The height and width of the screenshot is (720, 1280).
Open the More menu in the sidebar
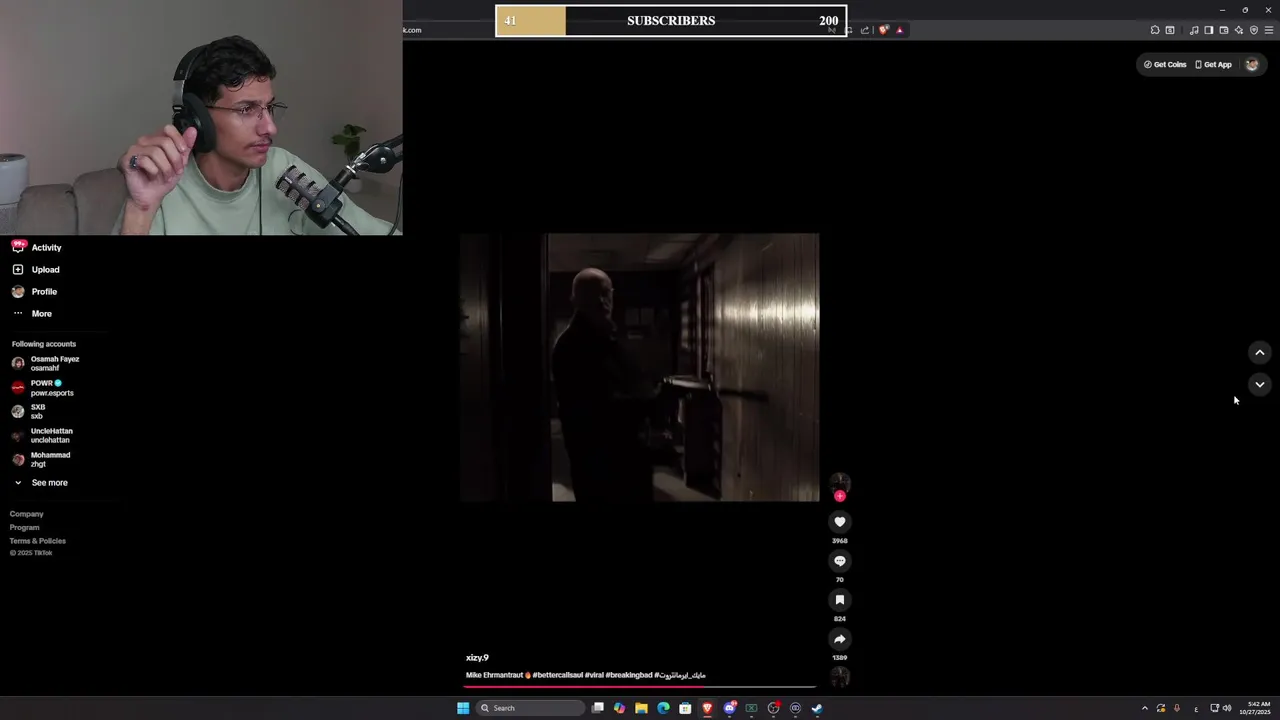click(32, 313)
